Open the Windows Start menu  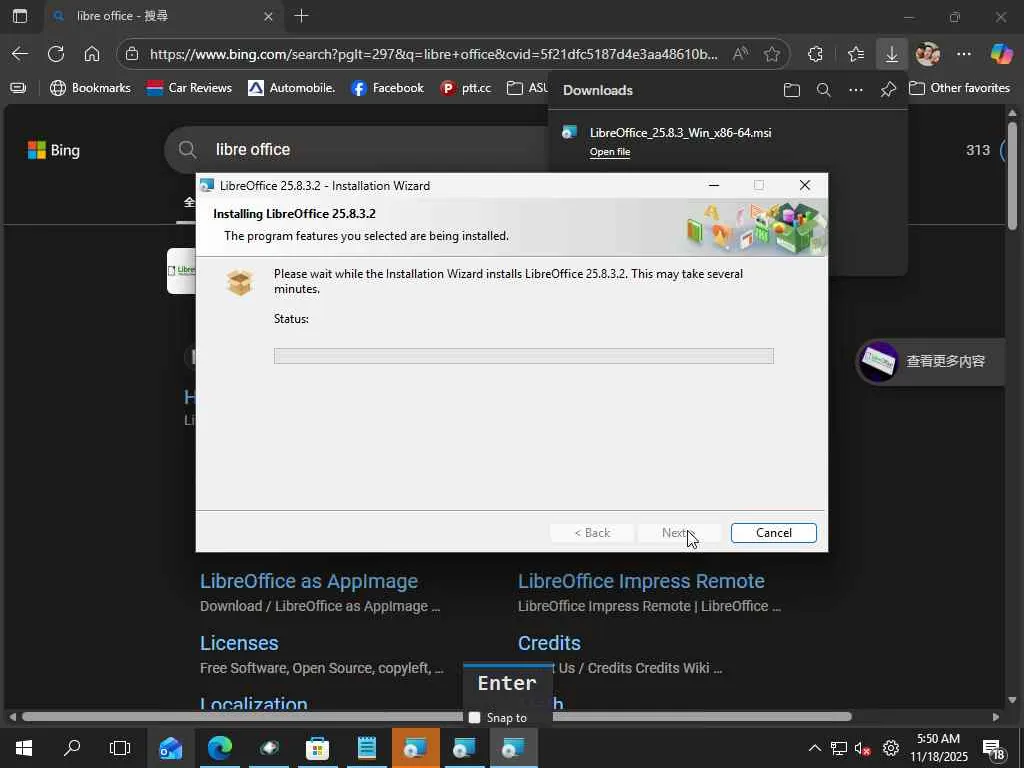pyautogui.click(x=24, y=748)
